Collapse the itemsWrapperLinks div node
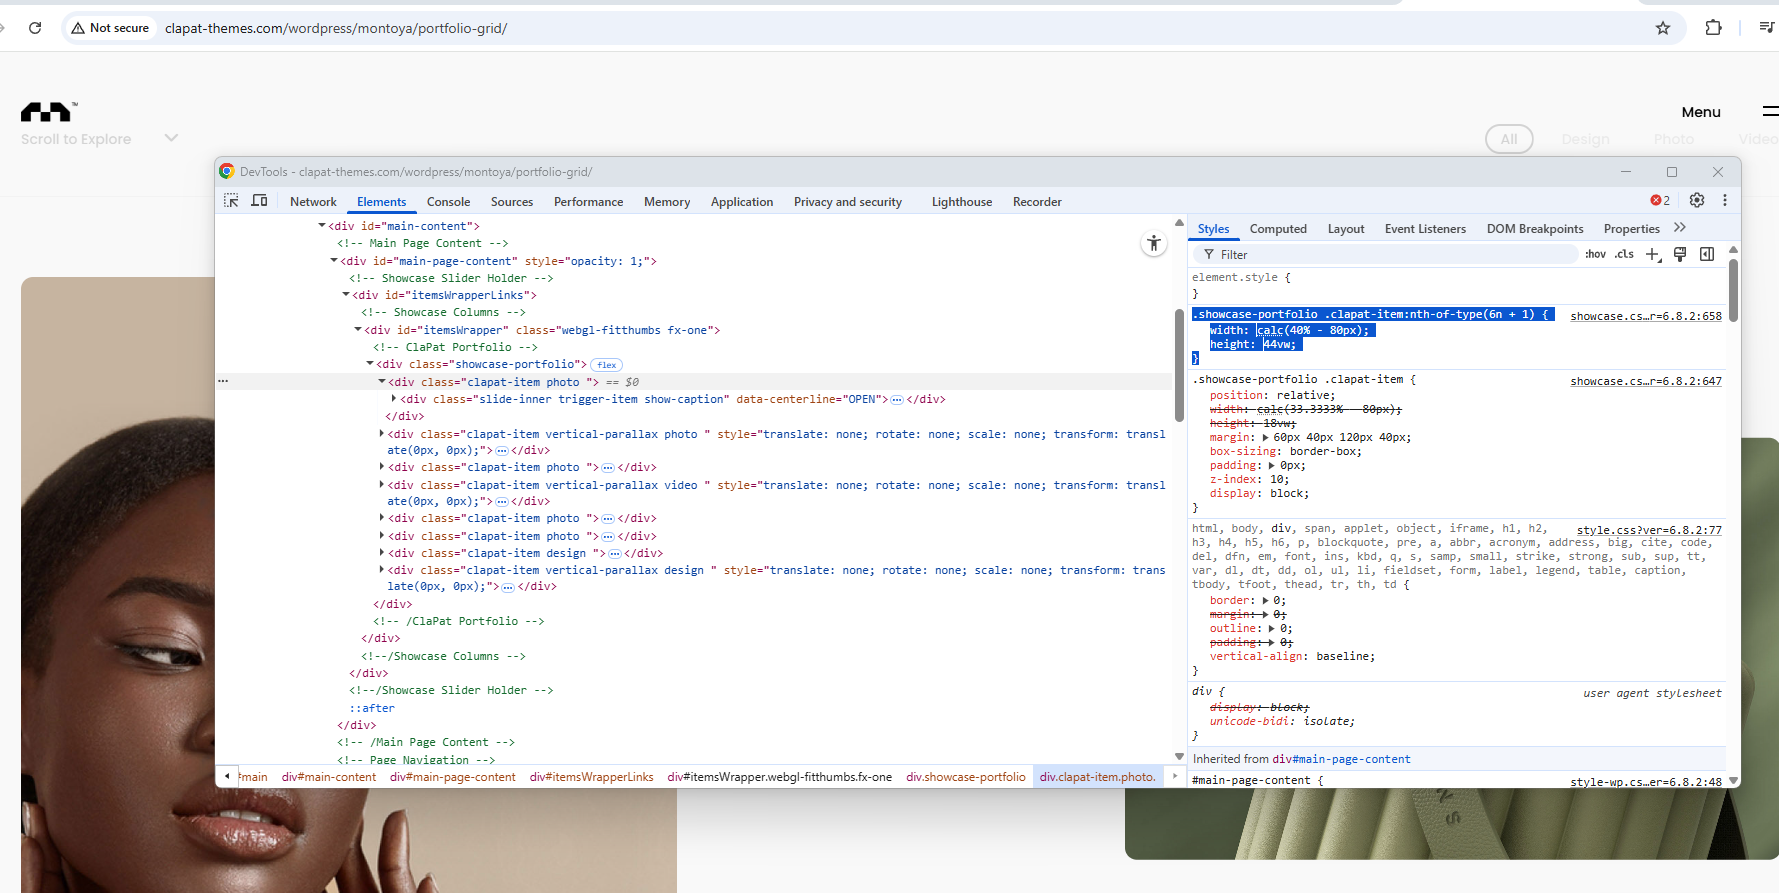The image size is (1779, 893). (346, 295)
